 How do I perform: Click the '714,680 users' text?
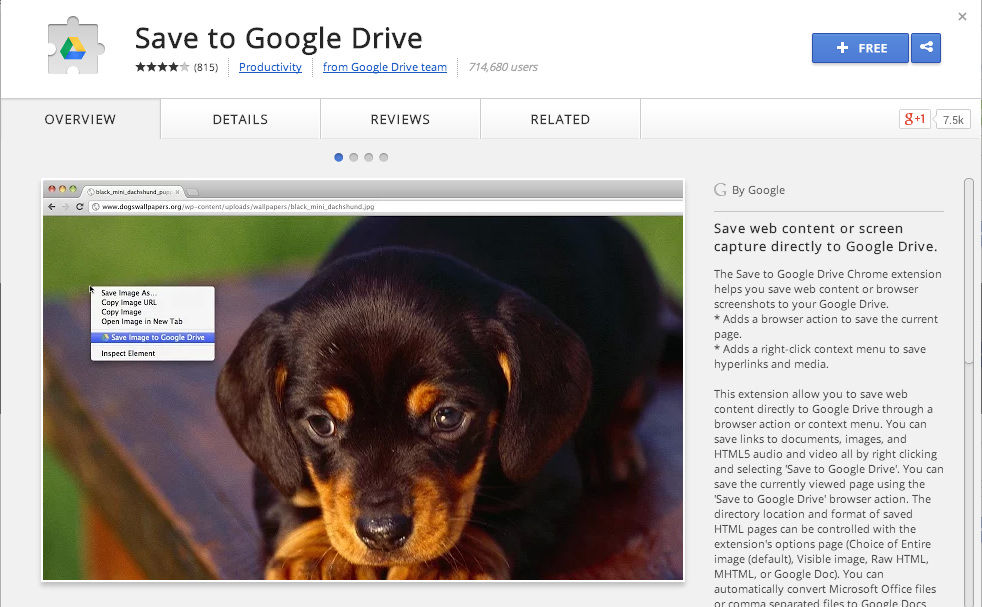click(503, 67)
